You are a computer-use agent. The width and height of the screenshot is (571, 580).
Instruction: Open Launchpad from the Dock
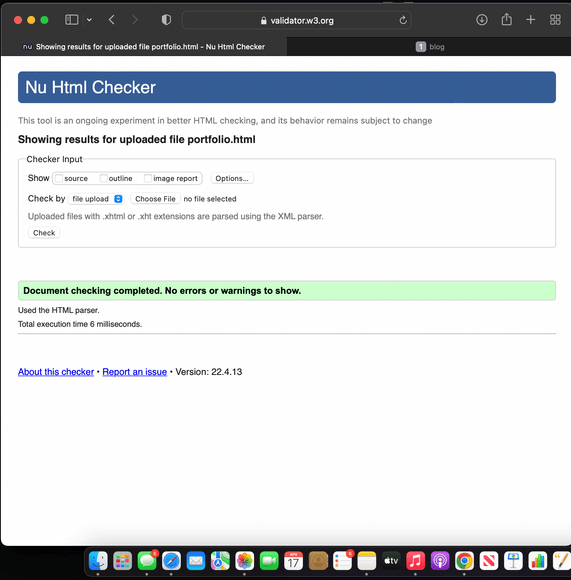(122, 561)
